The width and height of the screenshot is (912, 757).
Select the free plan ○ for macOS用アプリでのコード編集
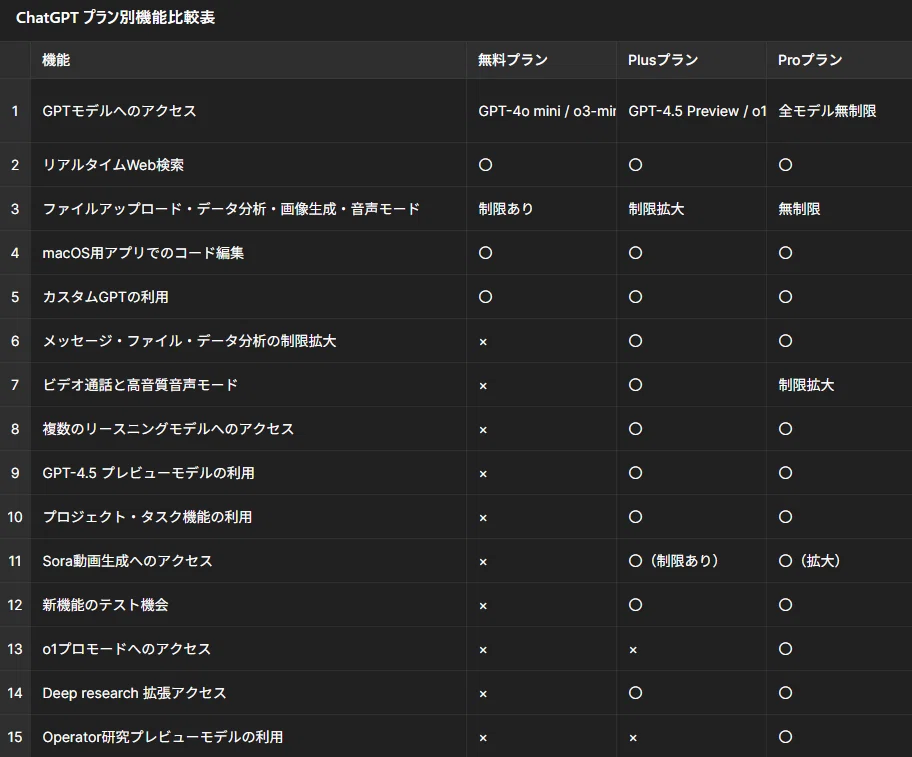coord(485,253)
